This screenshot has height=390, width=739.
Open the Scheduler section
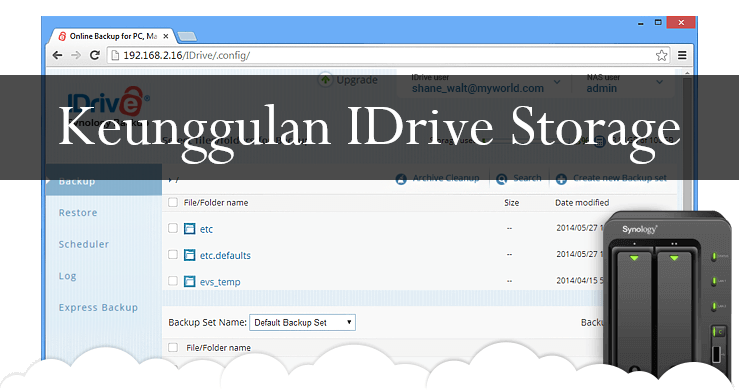tap(84, 244)
